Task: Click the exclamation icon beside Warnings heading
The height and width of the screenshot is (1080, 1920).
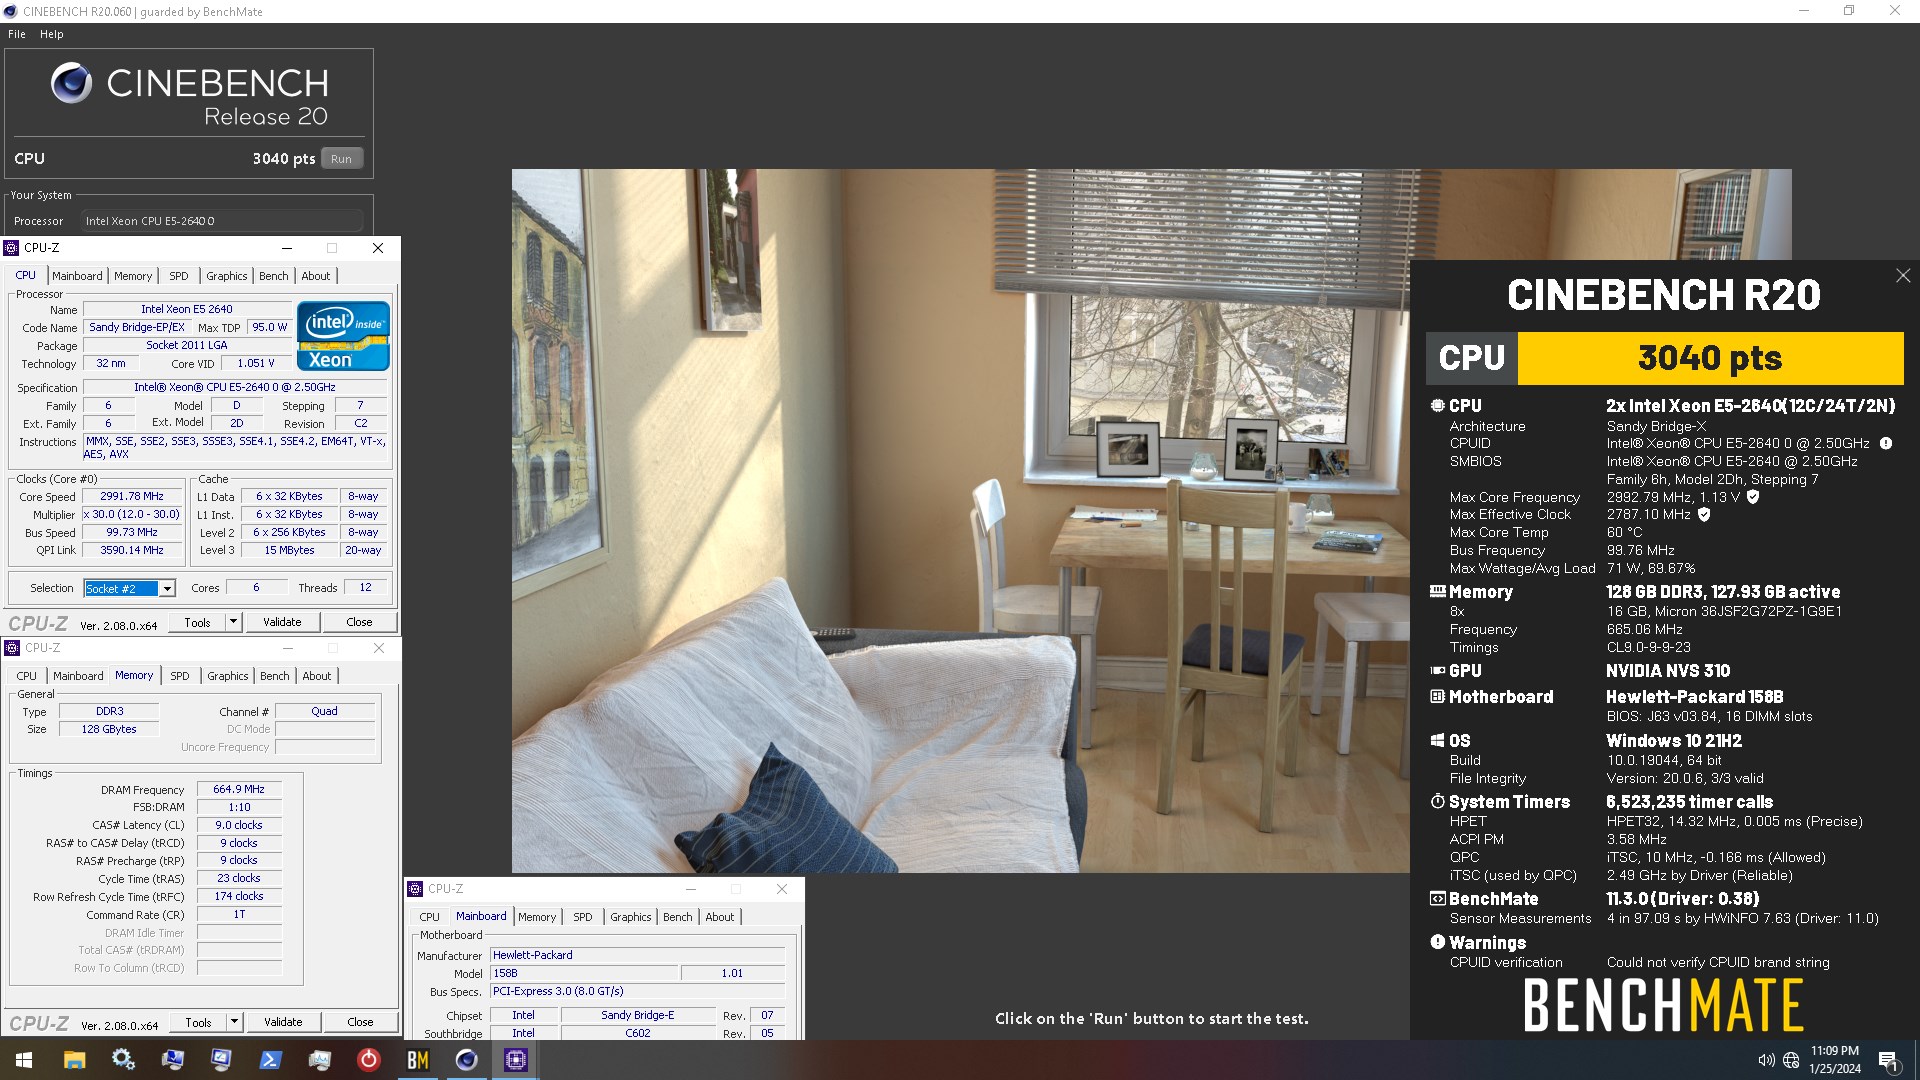Action: click(x=1437, y=942)
